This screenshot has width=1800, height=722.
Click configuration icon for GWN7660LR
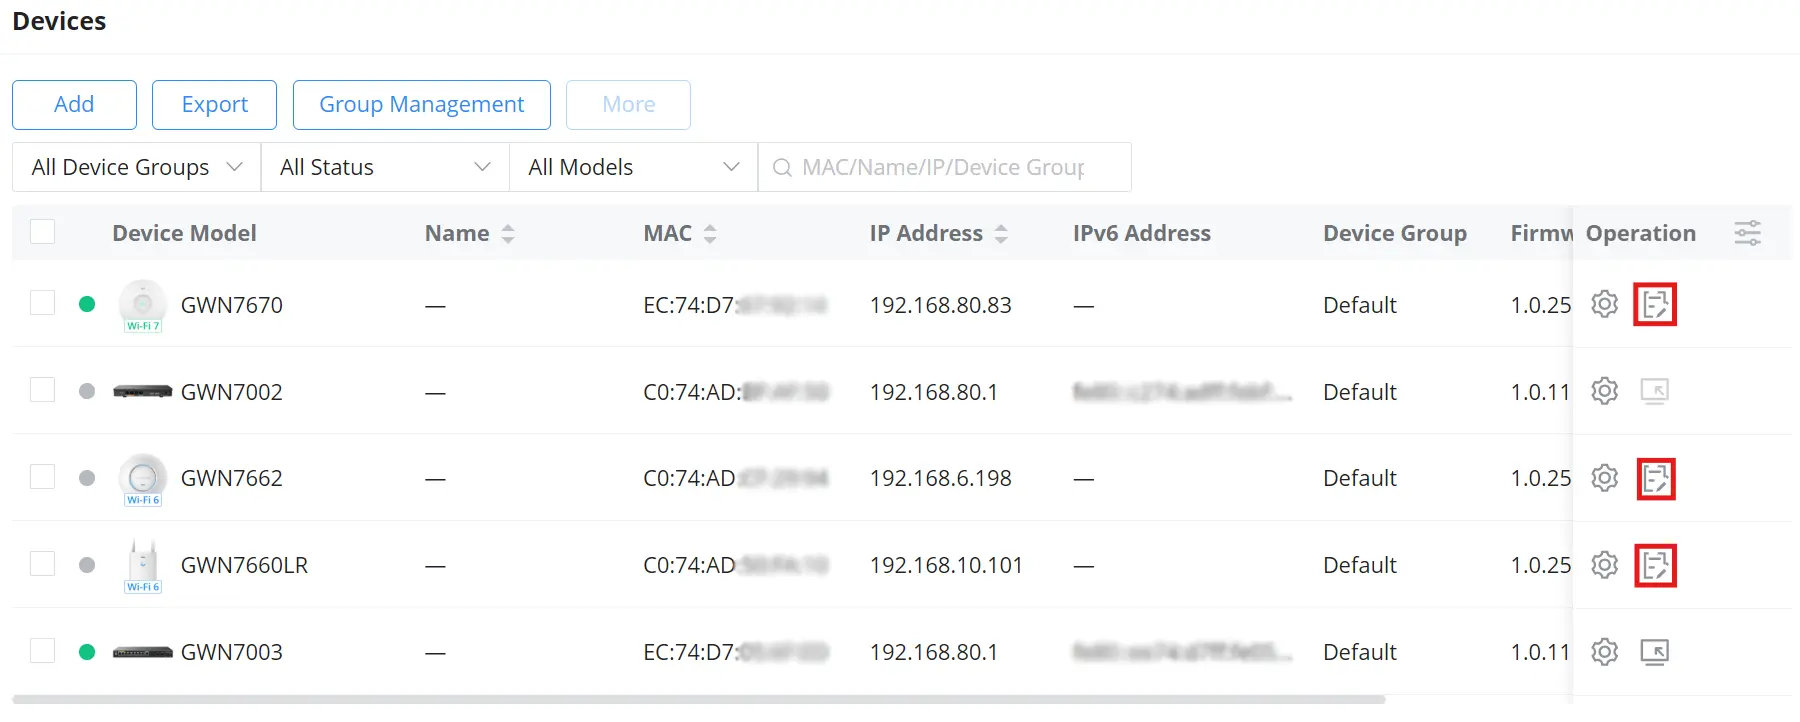point(1655,565)
